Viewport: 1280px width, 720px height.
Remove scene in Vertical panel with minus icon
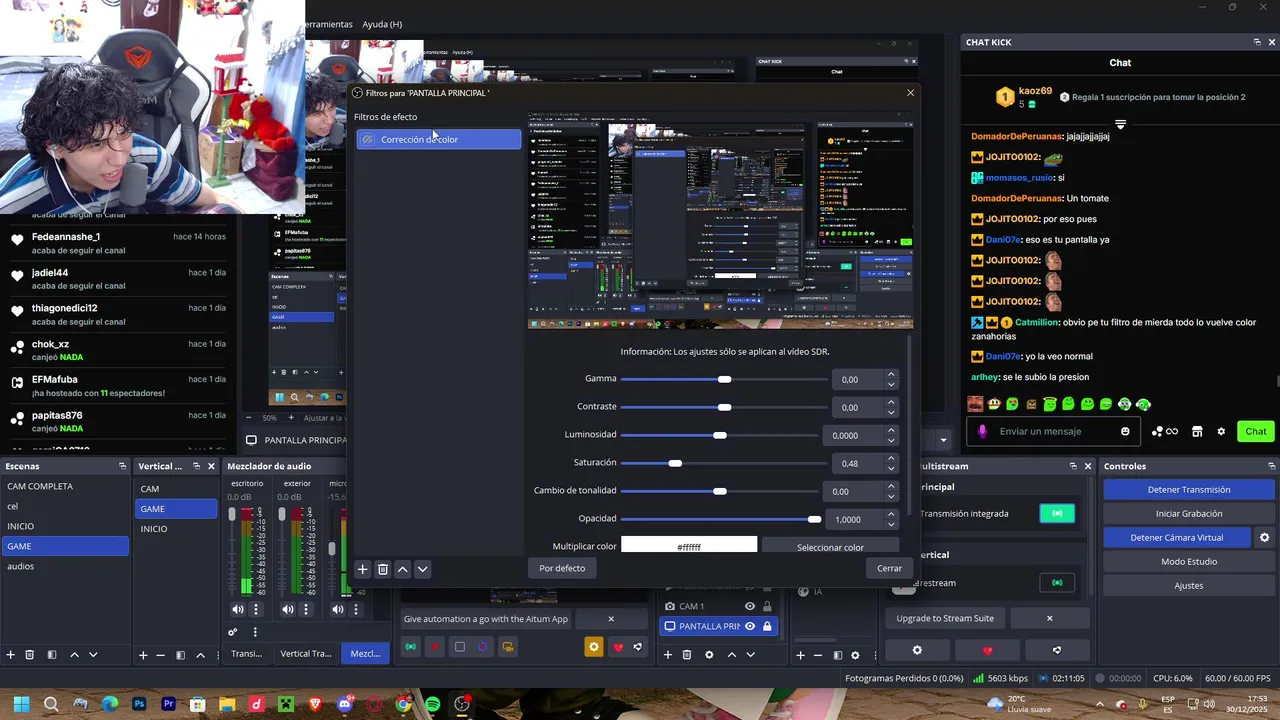(x=160, y=655)
